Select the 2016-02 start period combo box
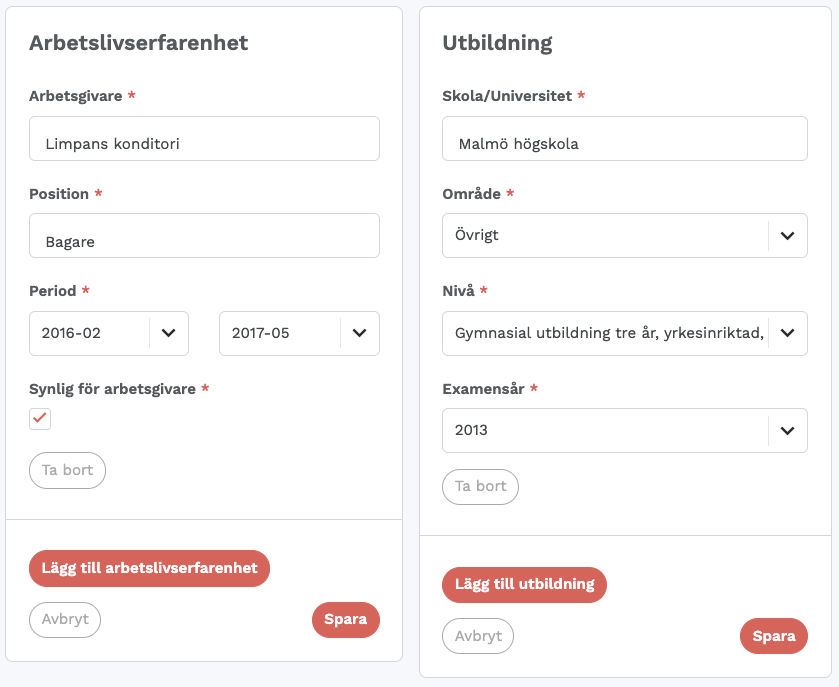839x687 pixels. point(109,333)
